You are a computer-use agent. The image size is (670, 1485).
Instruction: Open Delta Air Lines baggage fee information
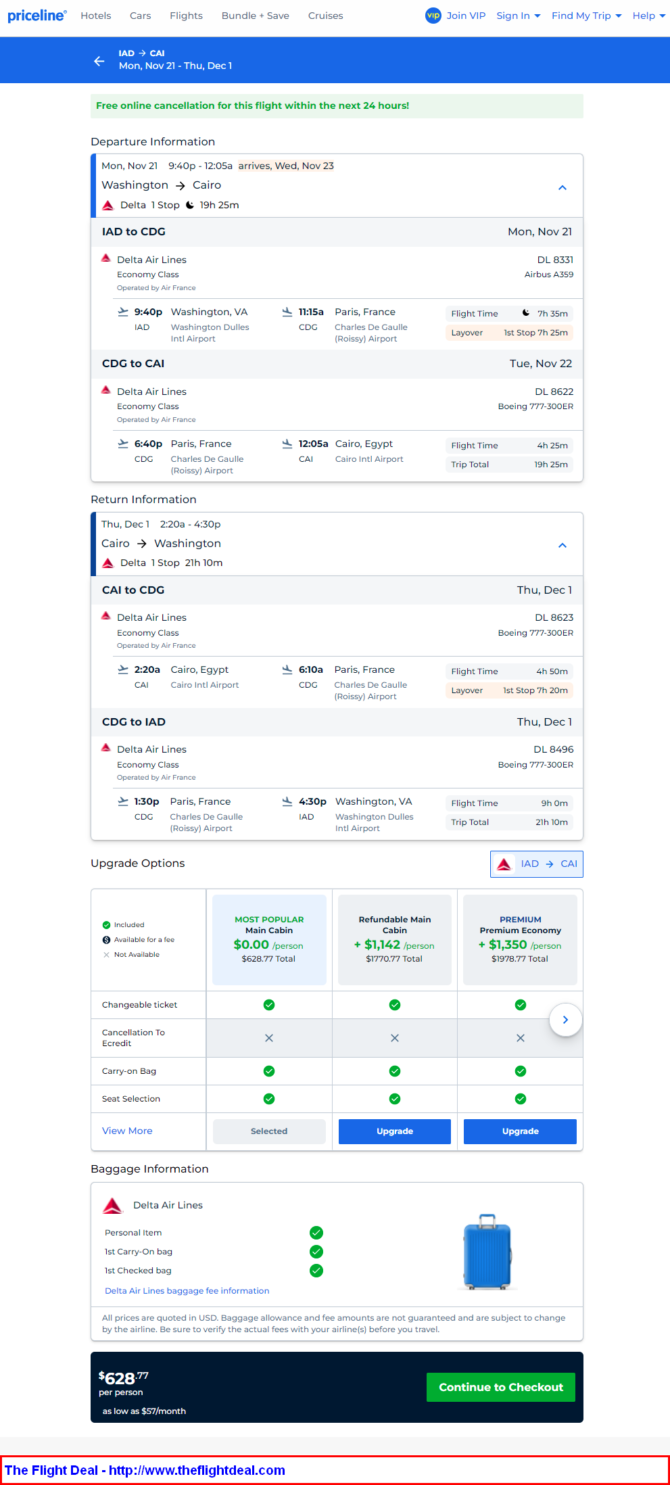coord(187,1291)
